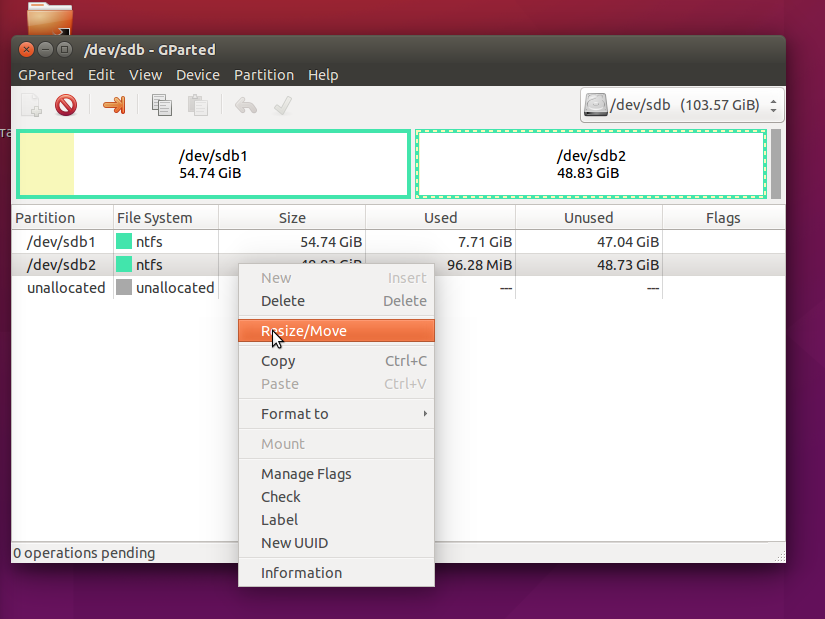
Task: Click Information at bottom of context menu
Action: pos(301,573)
